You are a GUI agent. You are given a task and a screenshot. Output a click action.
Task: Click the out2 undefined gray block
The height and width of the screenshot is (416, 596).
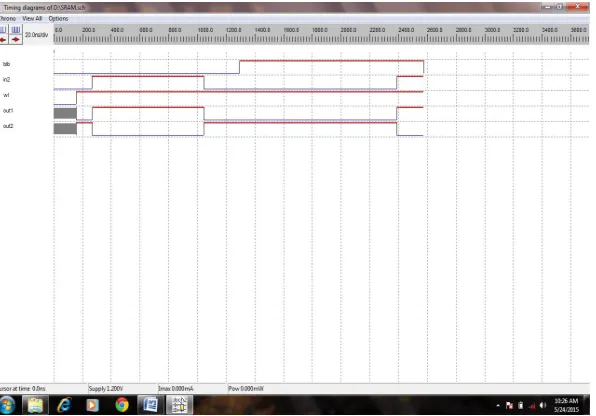click(65, 129)
